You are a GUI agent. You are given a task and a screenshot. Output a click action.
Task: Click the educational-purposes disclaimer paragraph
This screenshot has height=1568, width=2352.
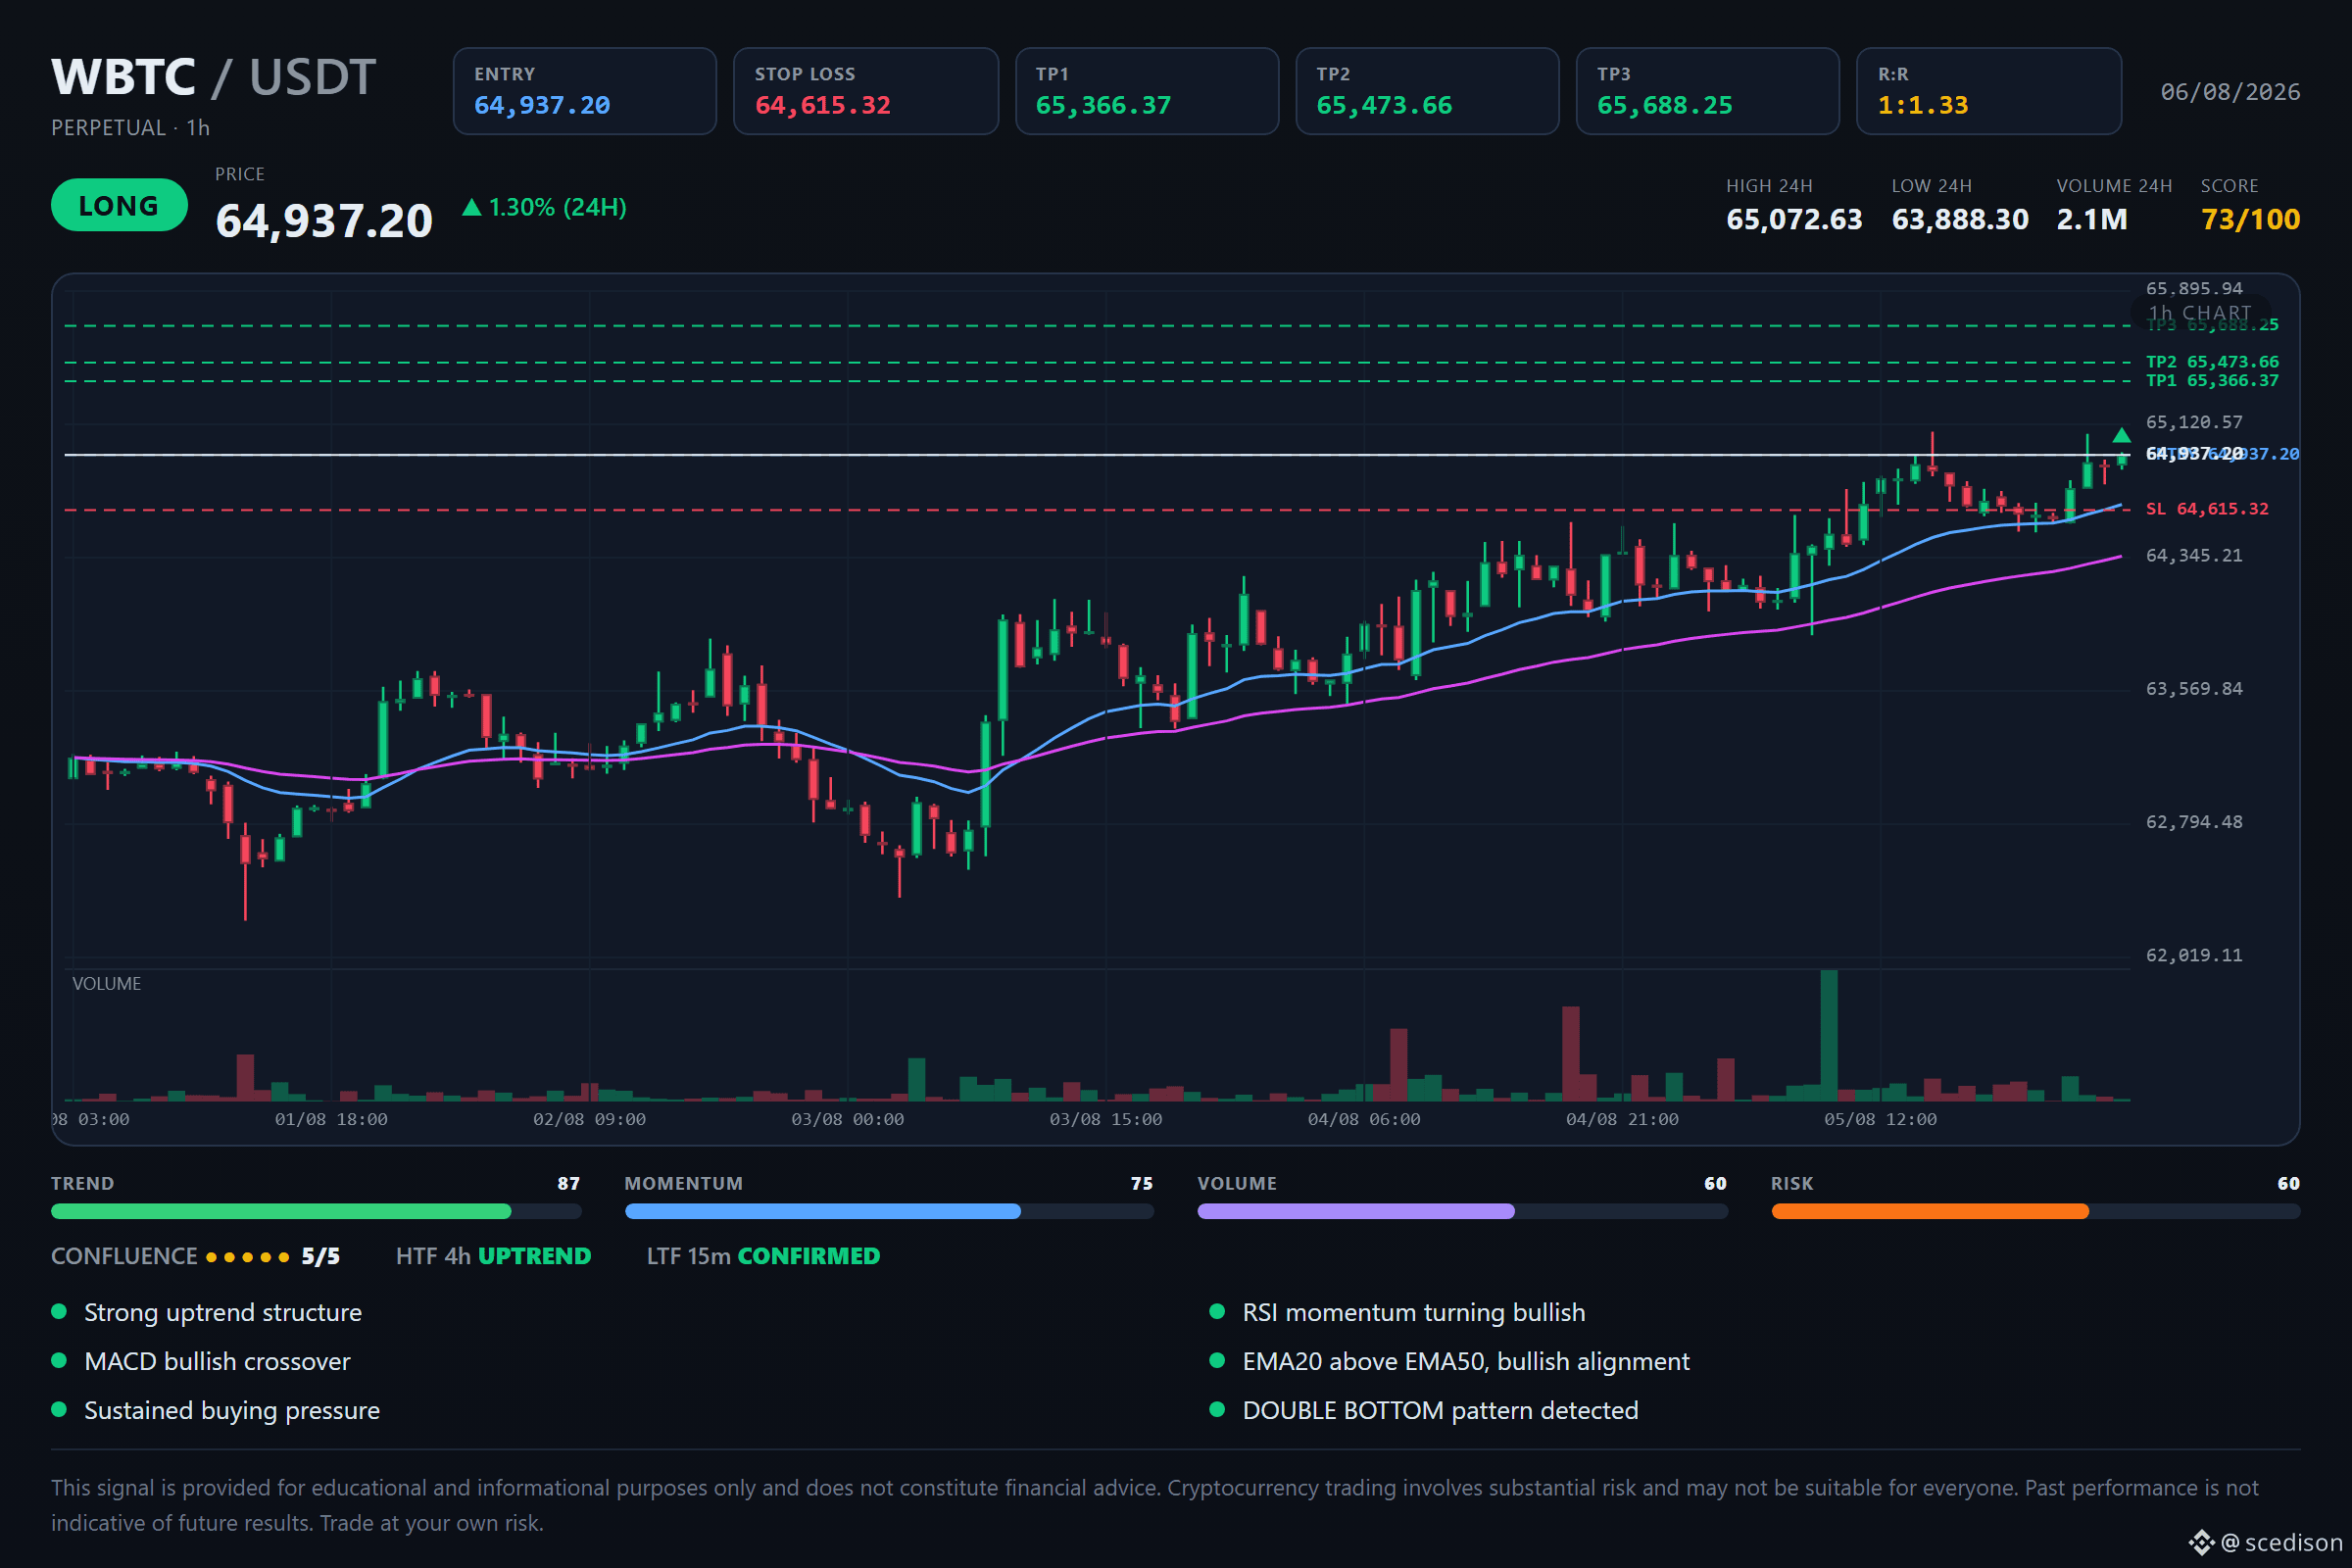tap(1155, 1506)
